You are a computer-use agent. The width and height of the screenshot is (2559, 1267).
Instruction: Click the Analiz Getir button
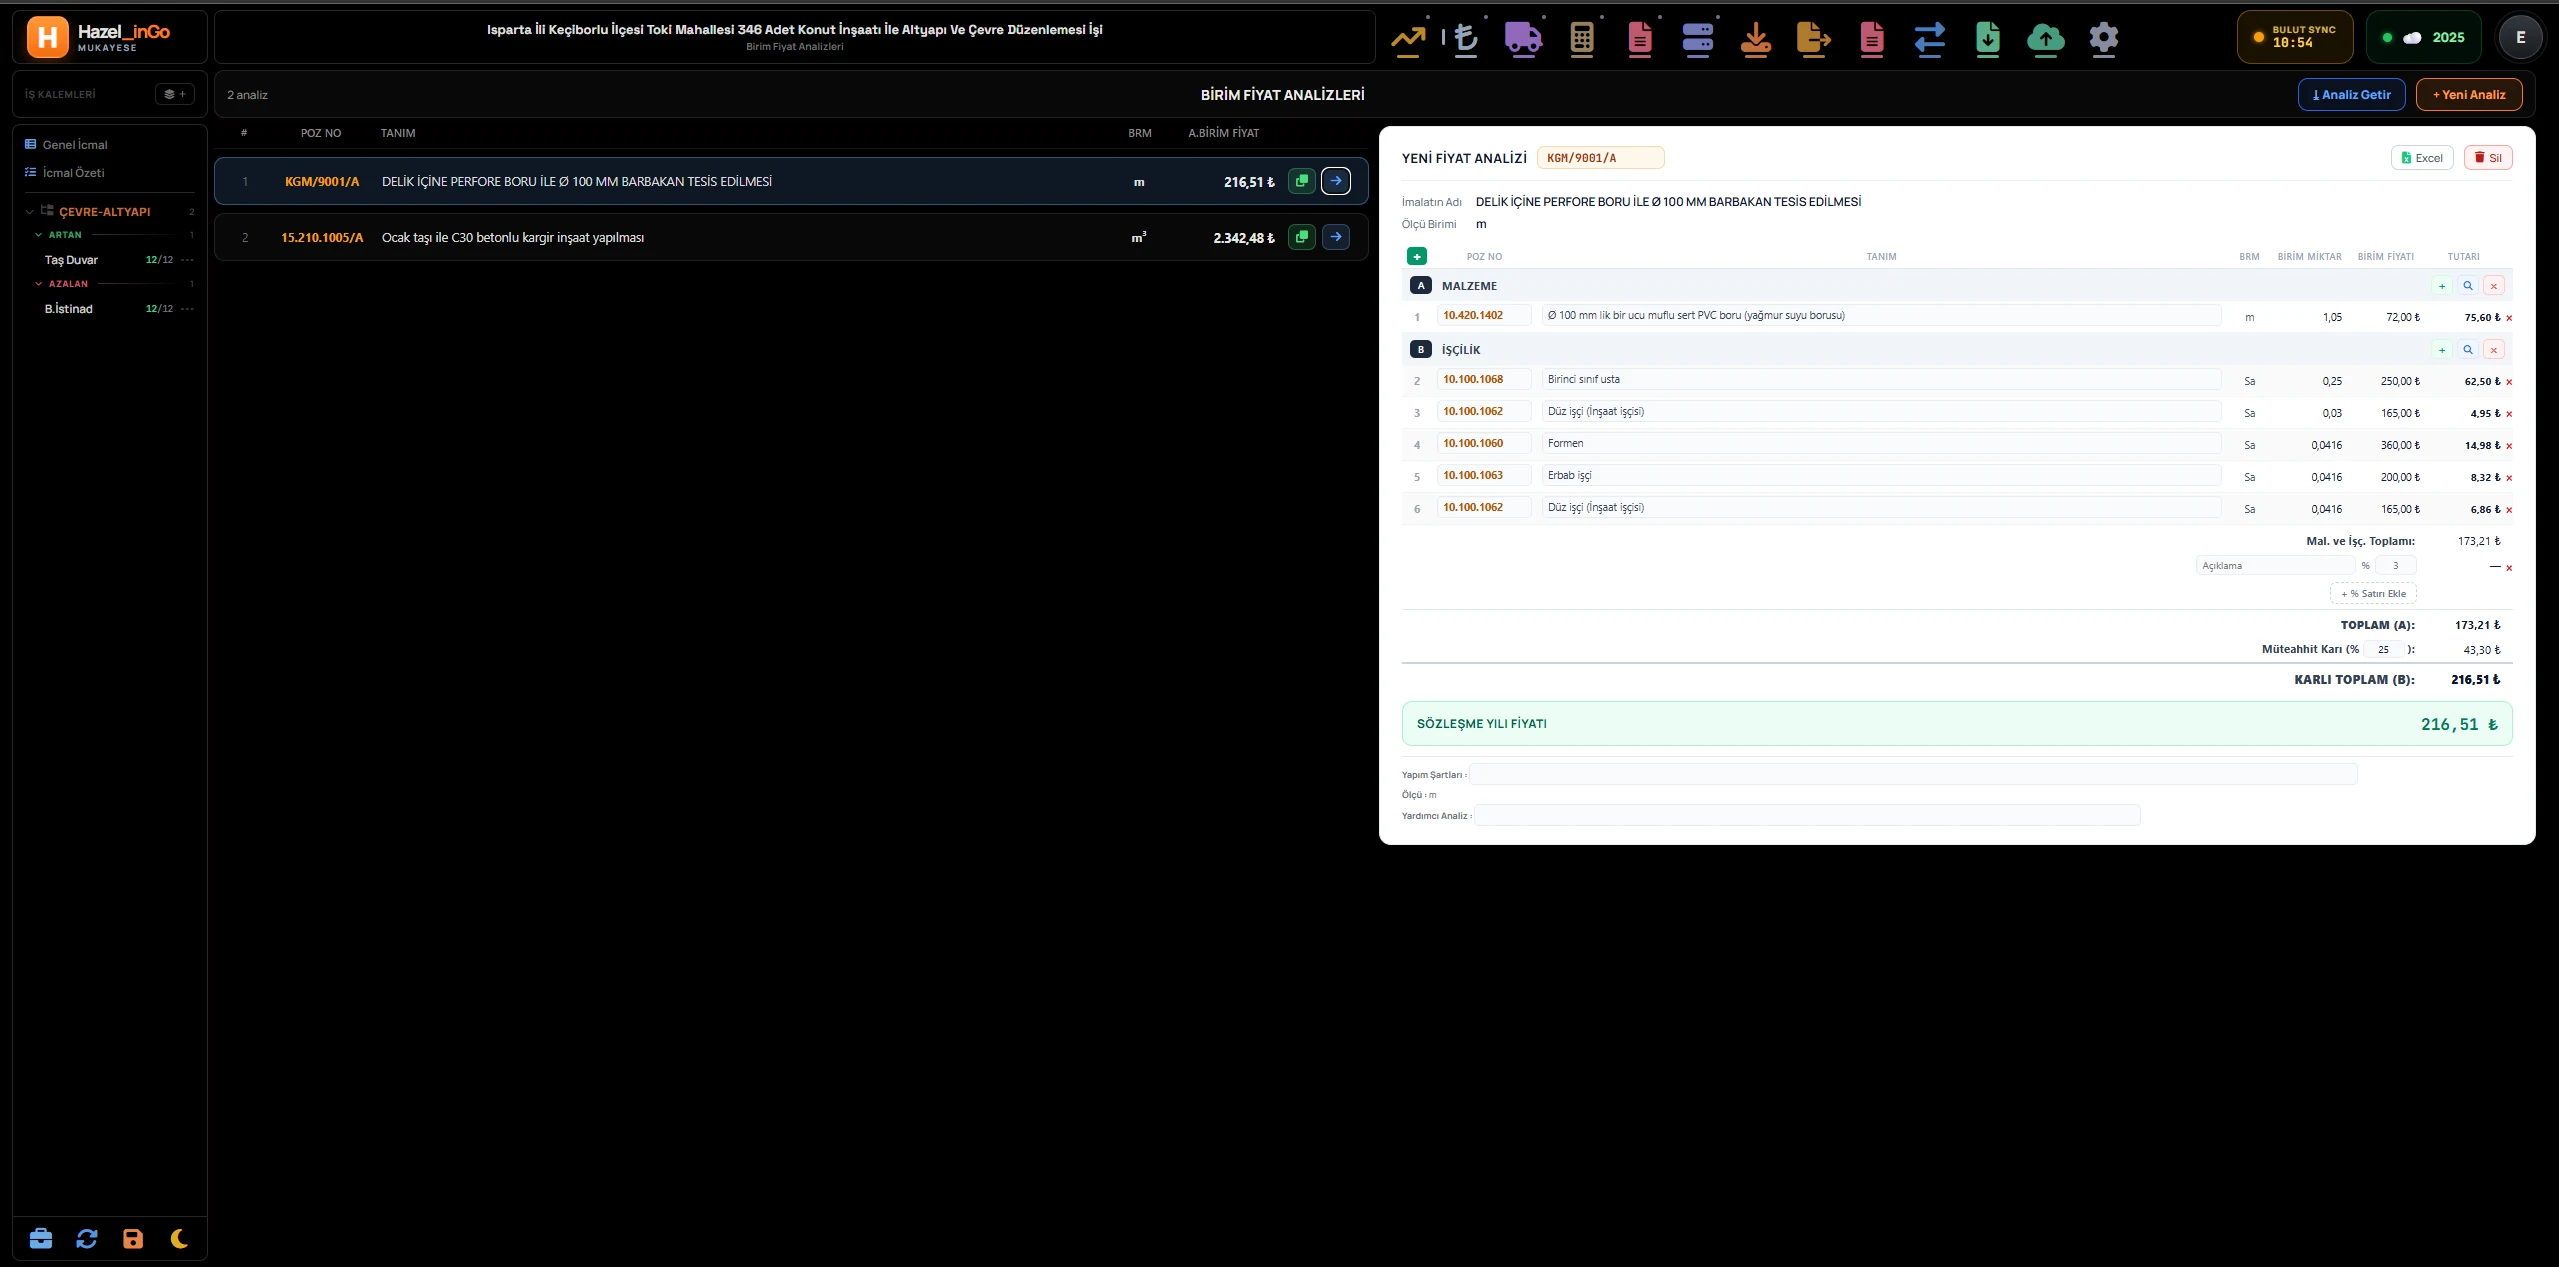[2351, 94]
